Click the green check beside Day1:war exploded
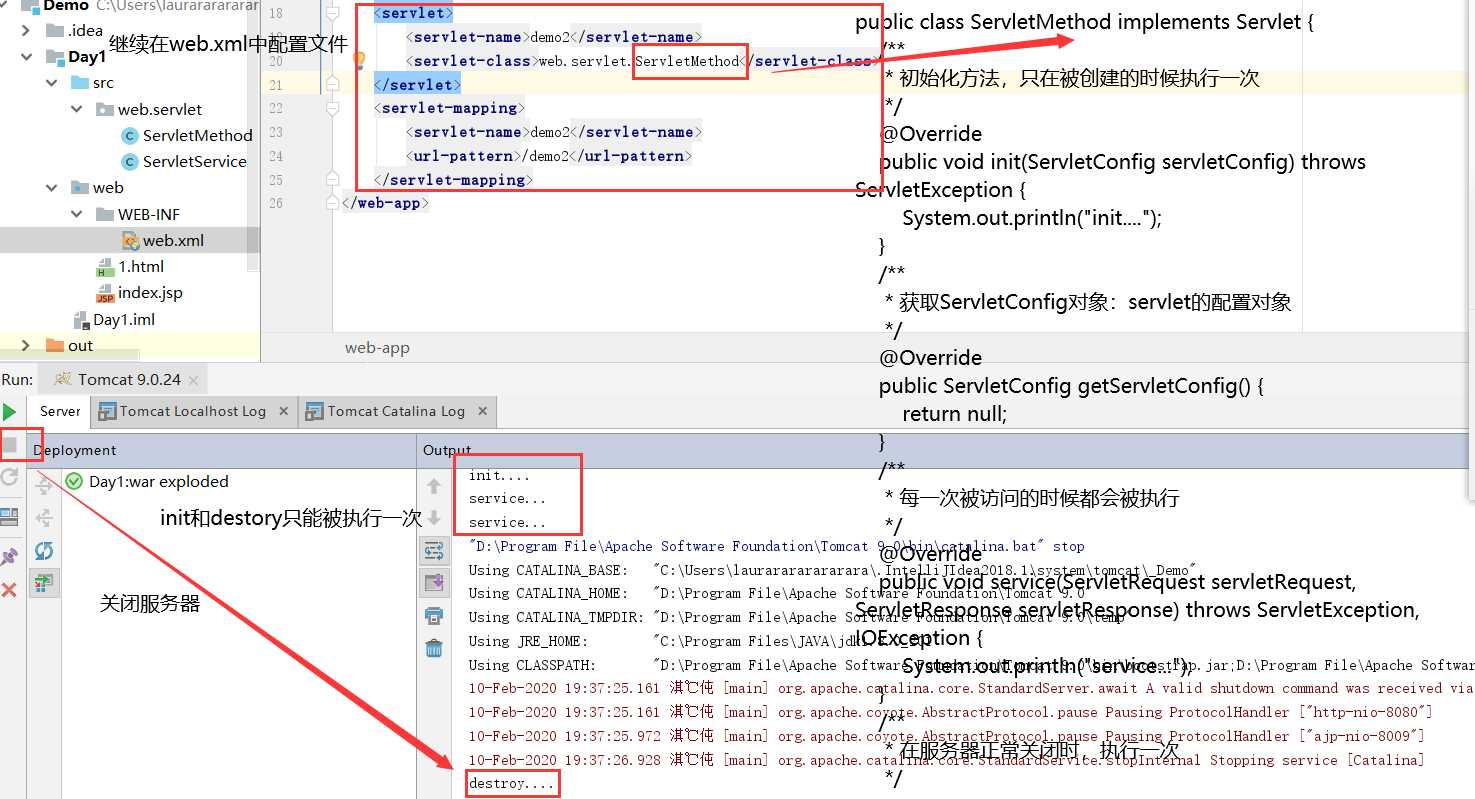 [x=74, y=481]
